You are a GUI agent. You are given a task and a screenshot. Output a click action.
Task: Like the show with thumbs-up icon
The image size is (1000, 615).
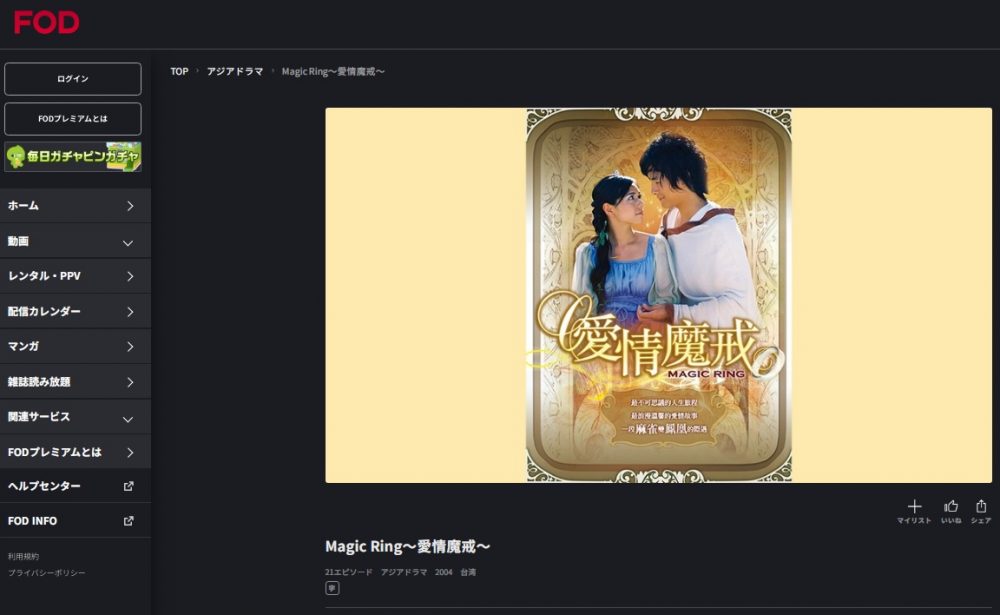(951, 512)
